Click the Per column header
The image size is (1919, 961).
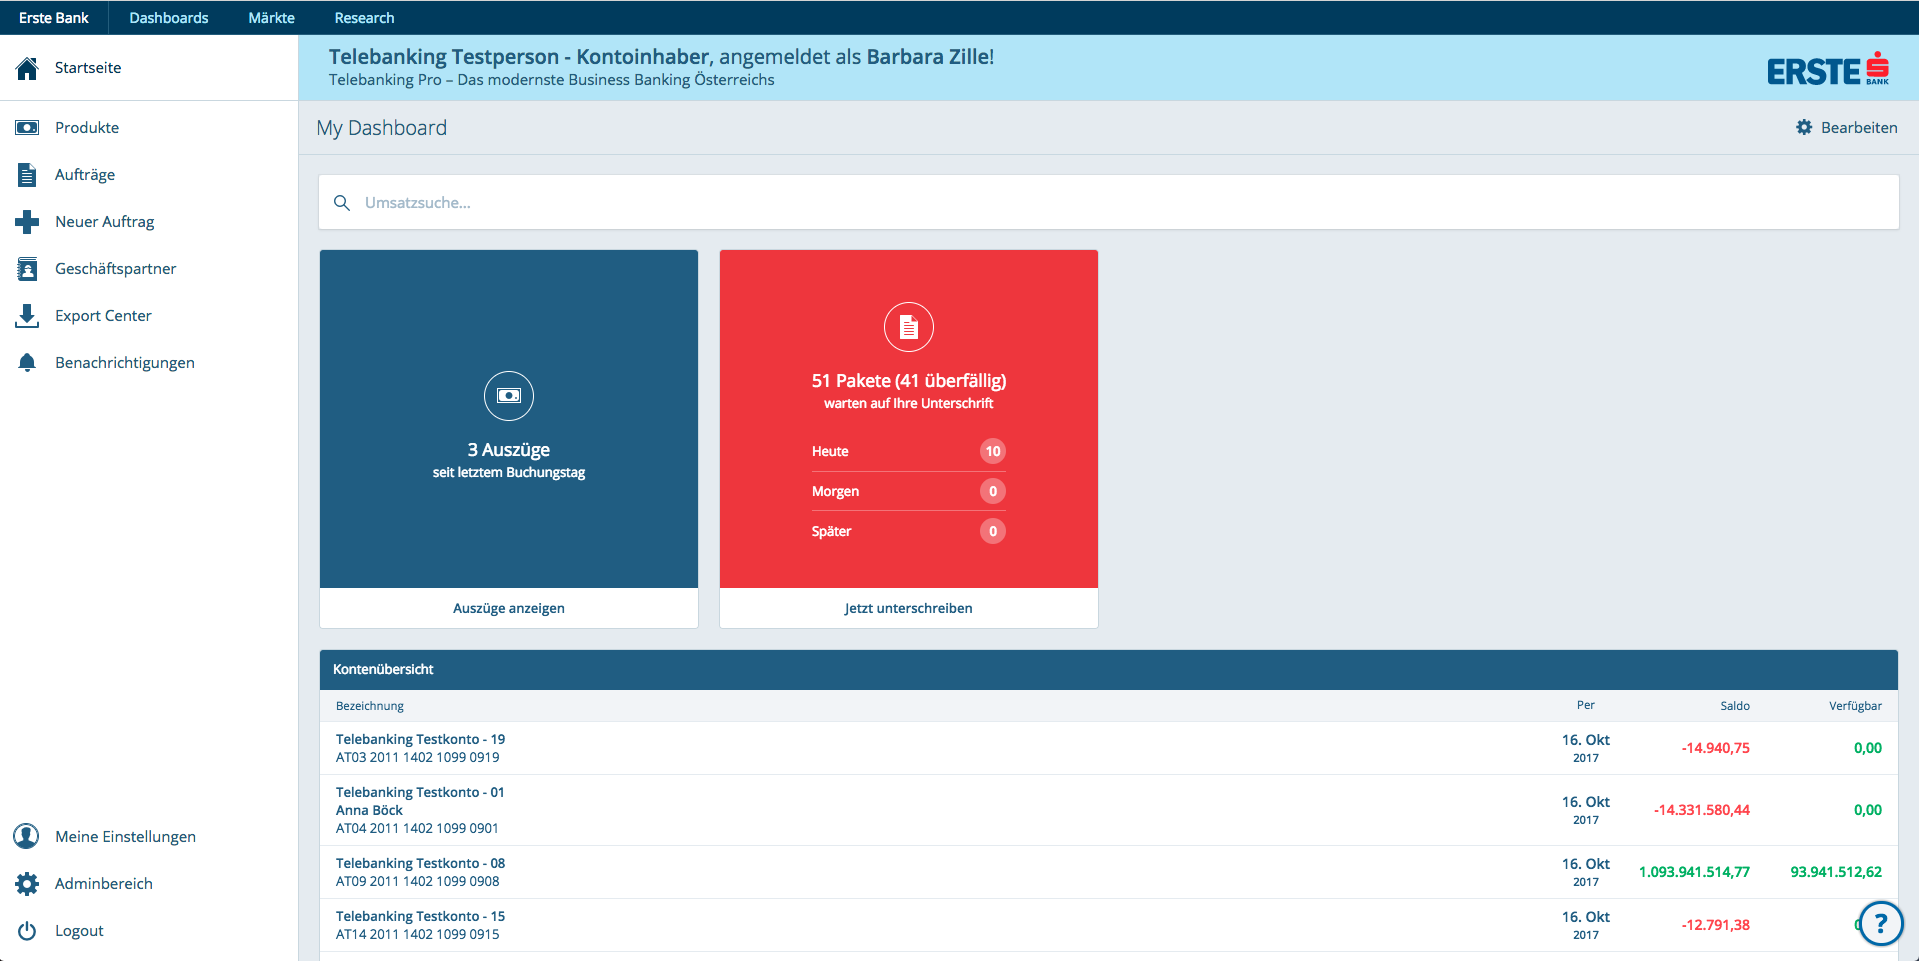[1586, 706]
